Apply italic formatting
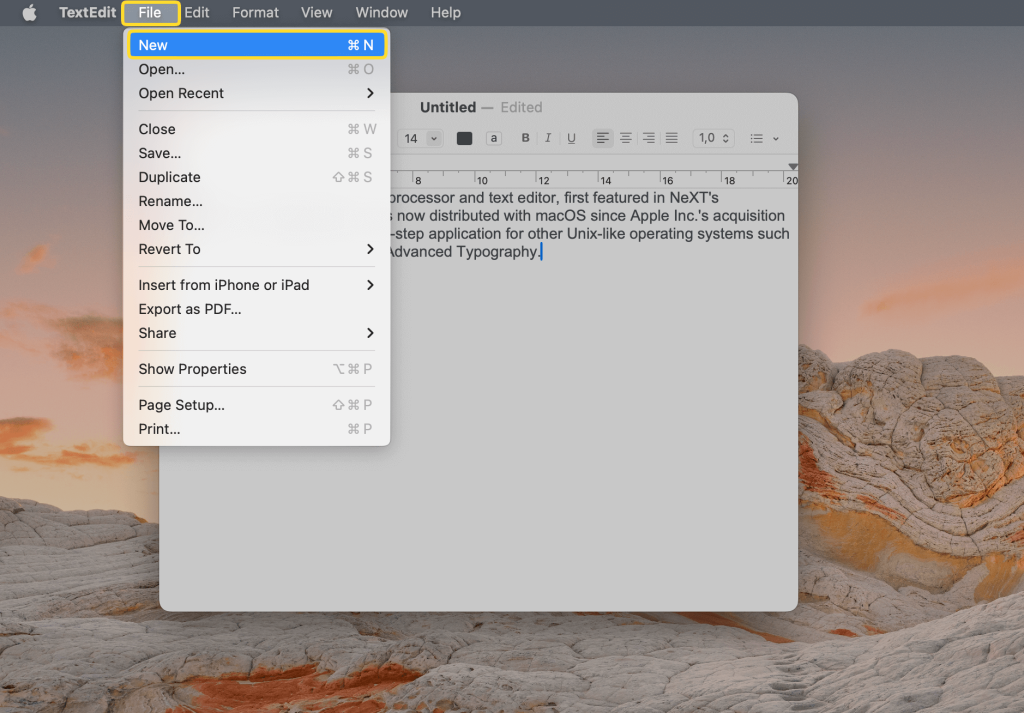The width and height of the screenshot is (1024, 713). (x=548, y=138)
